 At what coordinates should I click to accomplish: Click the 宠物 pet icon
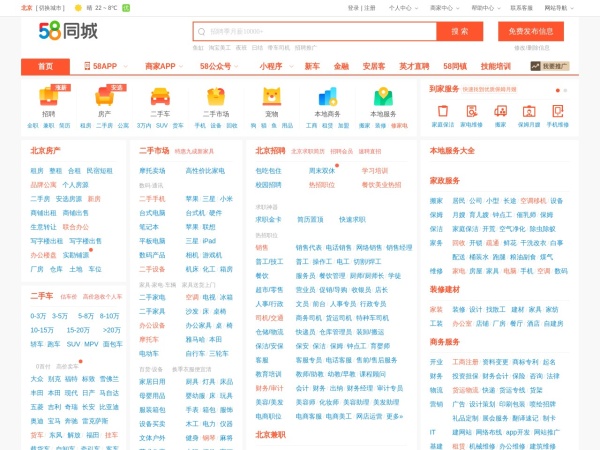(272, 98)
